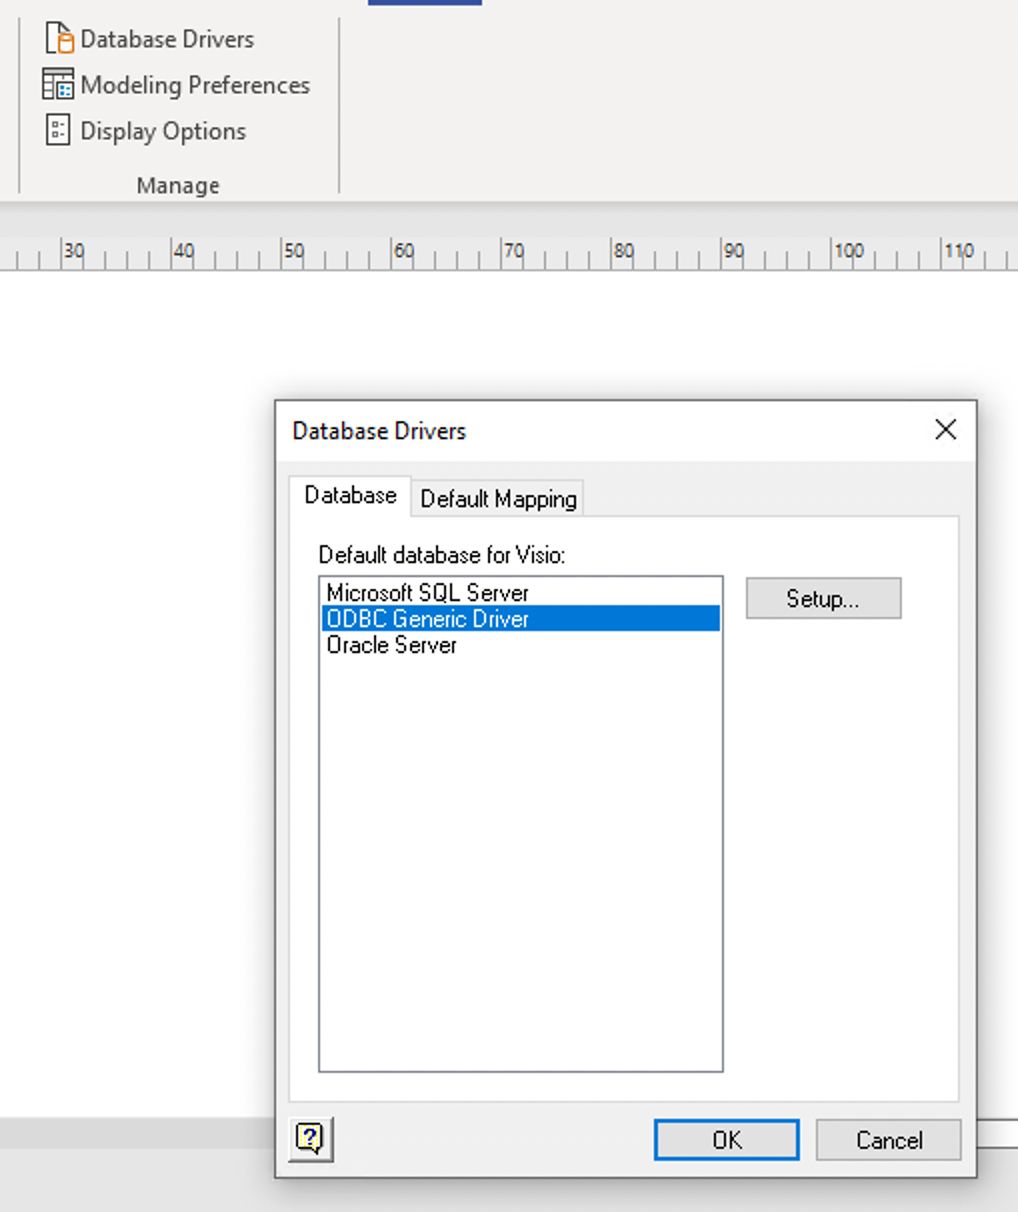Screen dimensions: 1018x1212
Task: Click the Setup... button
Action: tap(823, 598)
